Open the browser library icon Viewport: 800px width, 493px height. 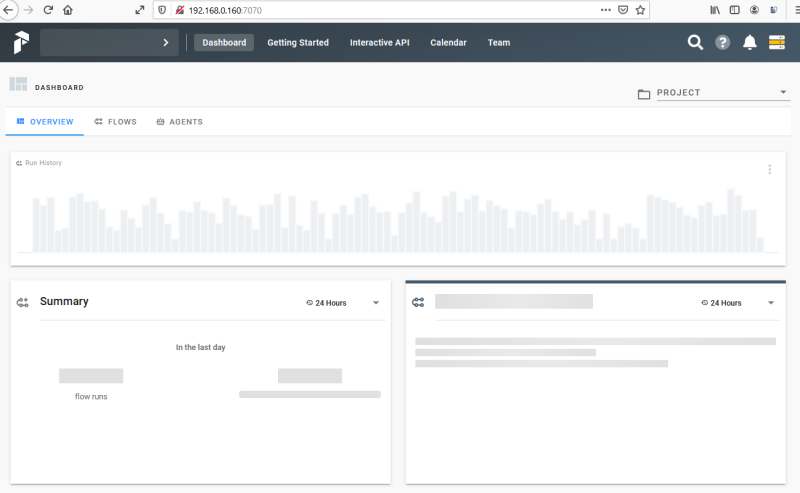point(715,10)
